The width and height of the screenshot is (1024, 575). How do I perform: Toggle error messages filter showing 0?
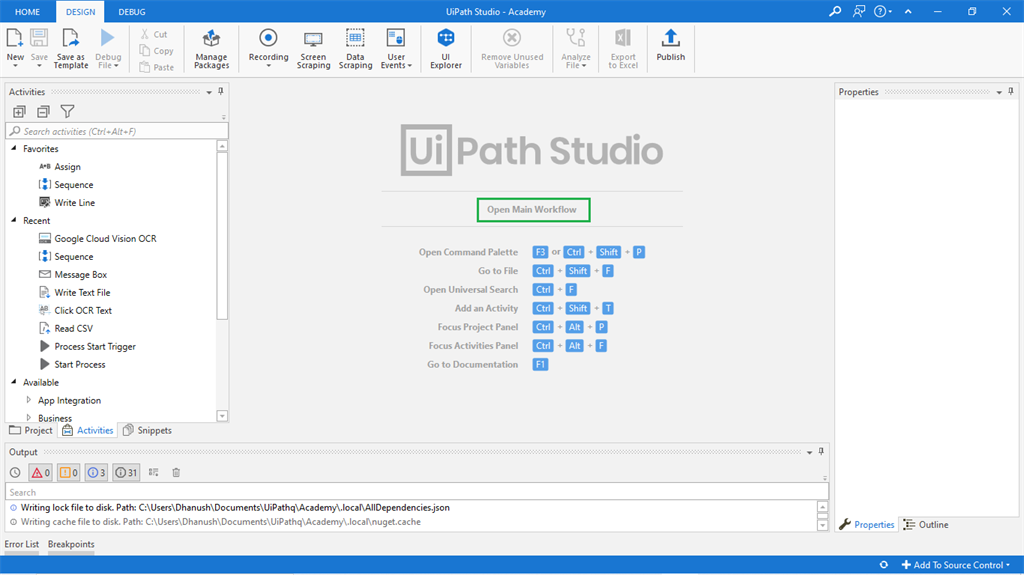[40, 472]
